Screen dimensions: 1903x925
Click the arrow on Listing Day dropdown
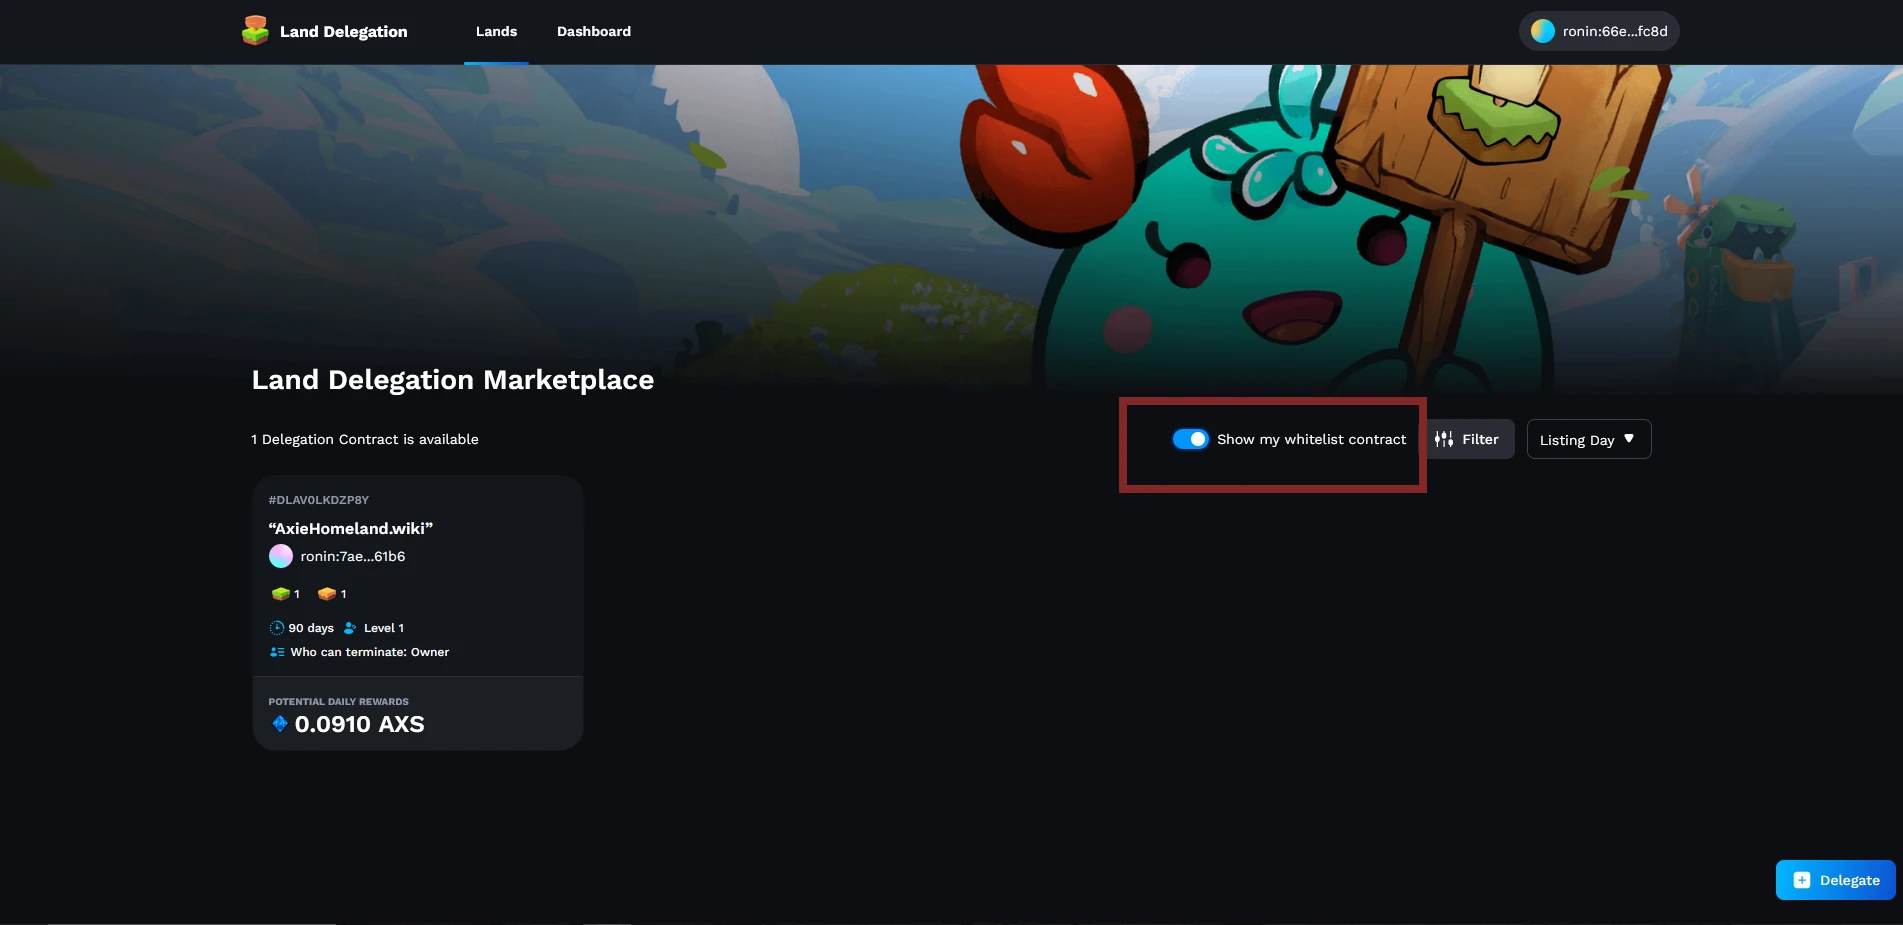point(1629,439)
